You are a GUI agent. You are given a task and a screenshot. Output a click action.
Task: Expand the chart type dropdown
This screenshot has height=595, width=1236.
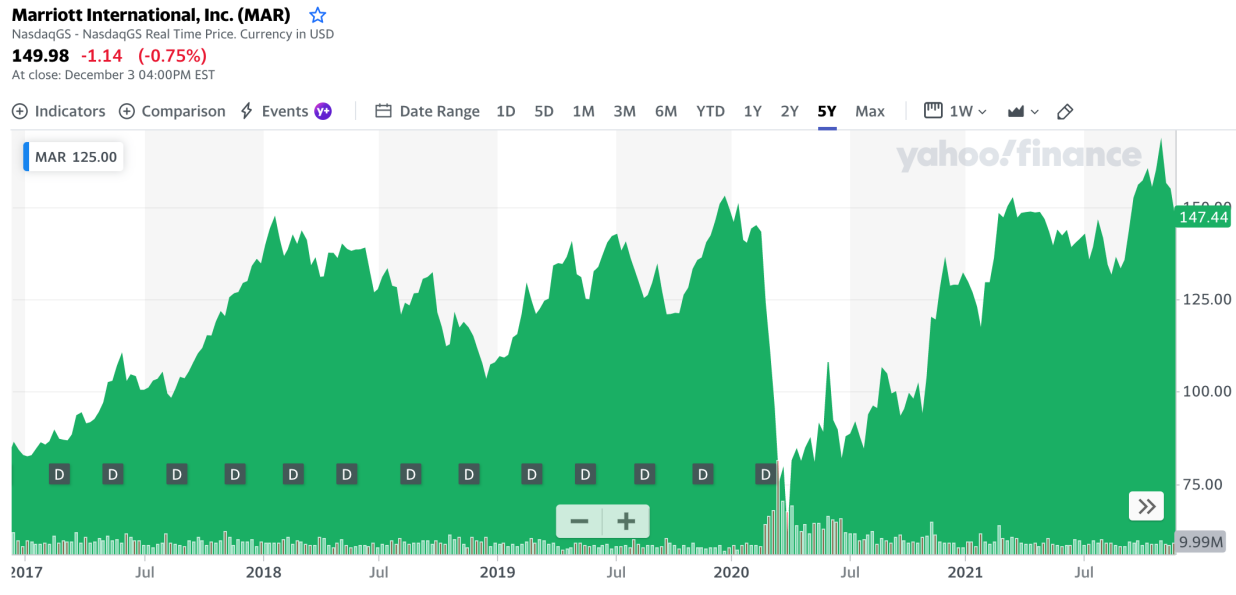click(x=1023, y=111)
